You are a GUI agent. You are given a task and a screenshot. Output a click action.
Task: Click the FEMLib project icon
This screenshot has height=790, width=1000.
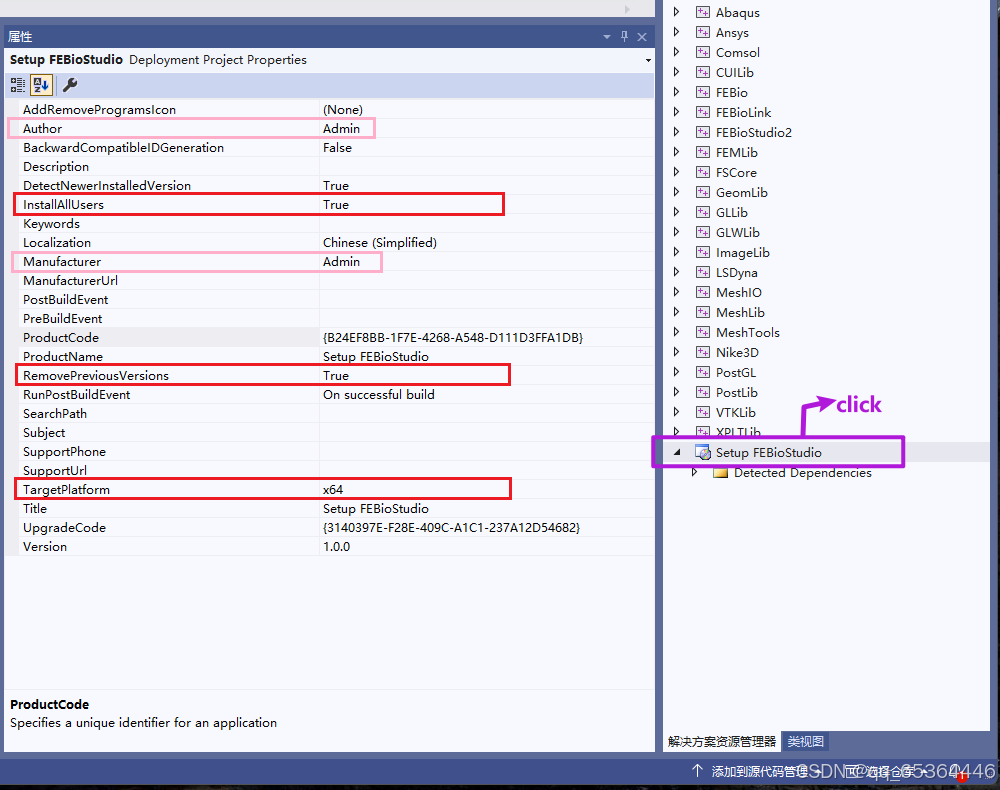703,152
